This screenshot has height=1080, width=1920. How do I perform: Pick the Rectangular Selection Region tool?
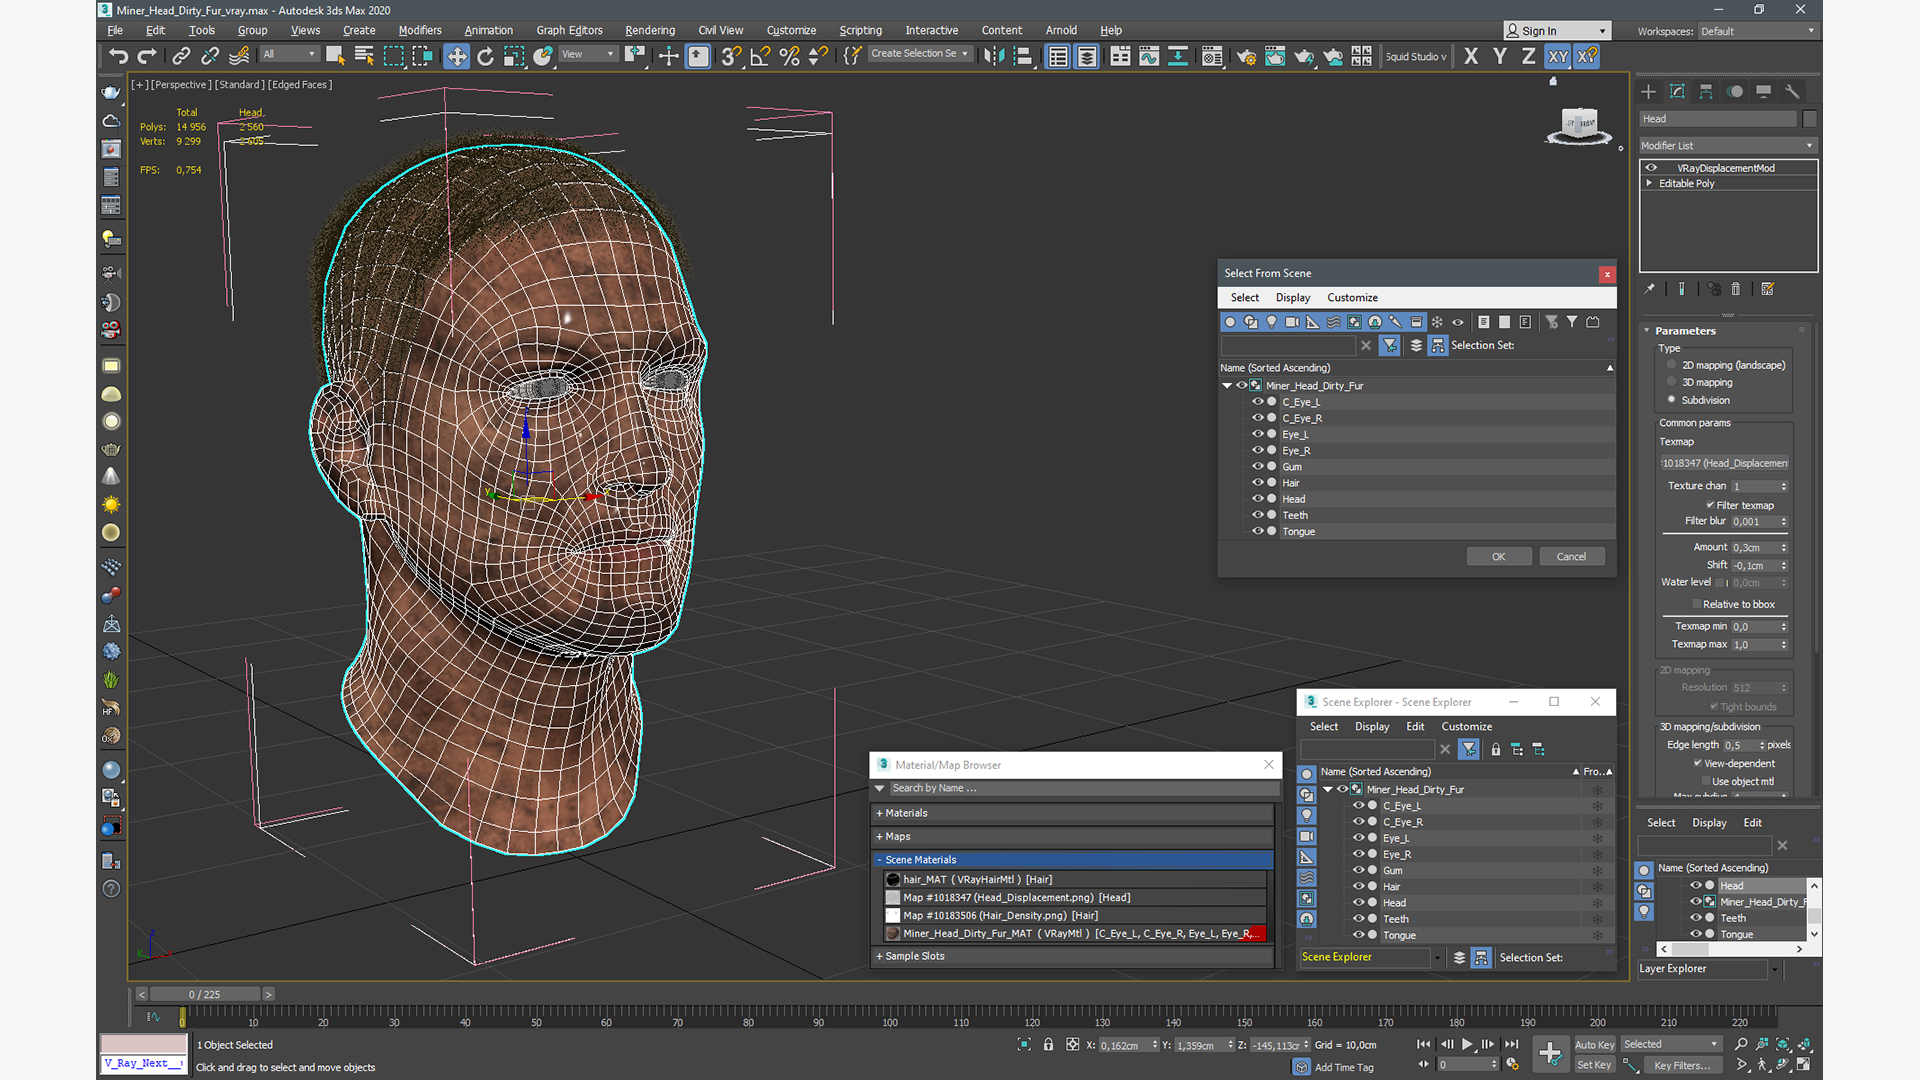point(393,56)
